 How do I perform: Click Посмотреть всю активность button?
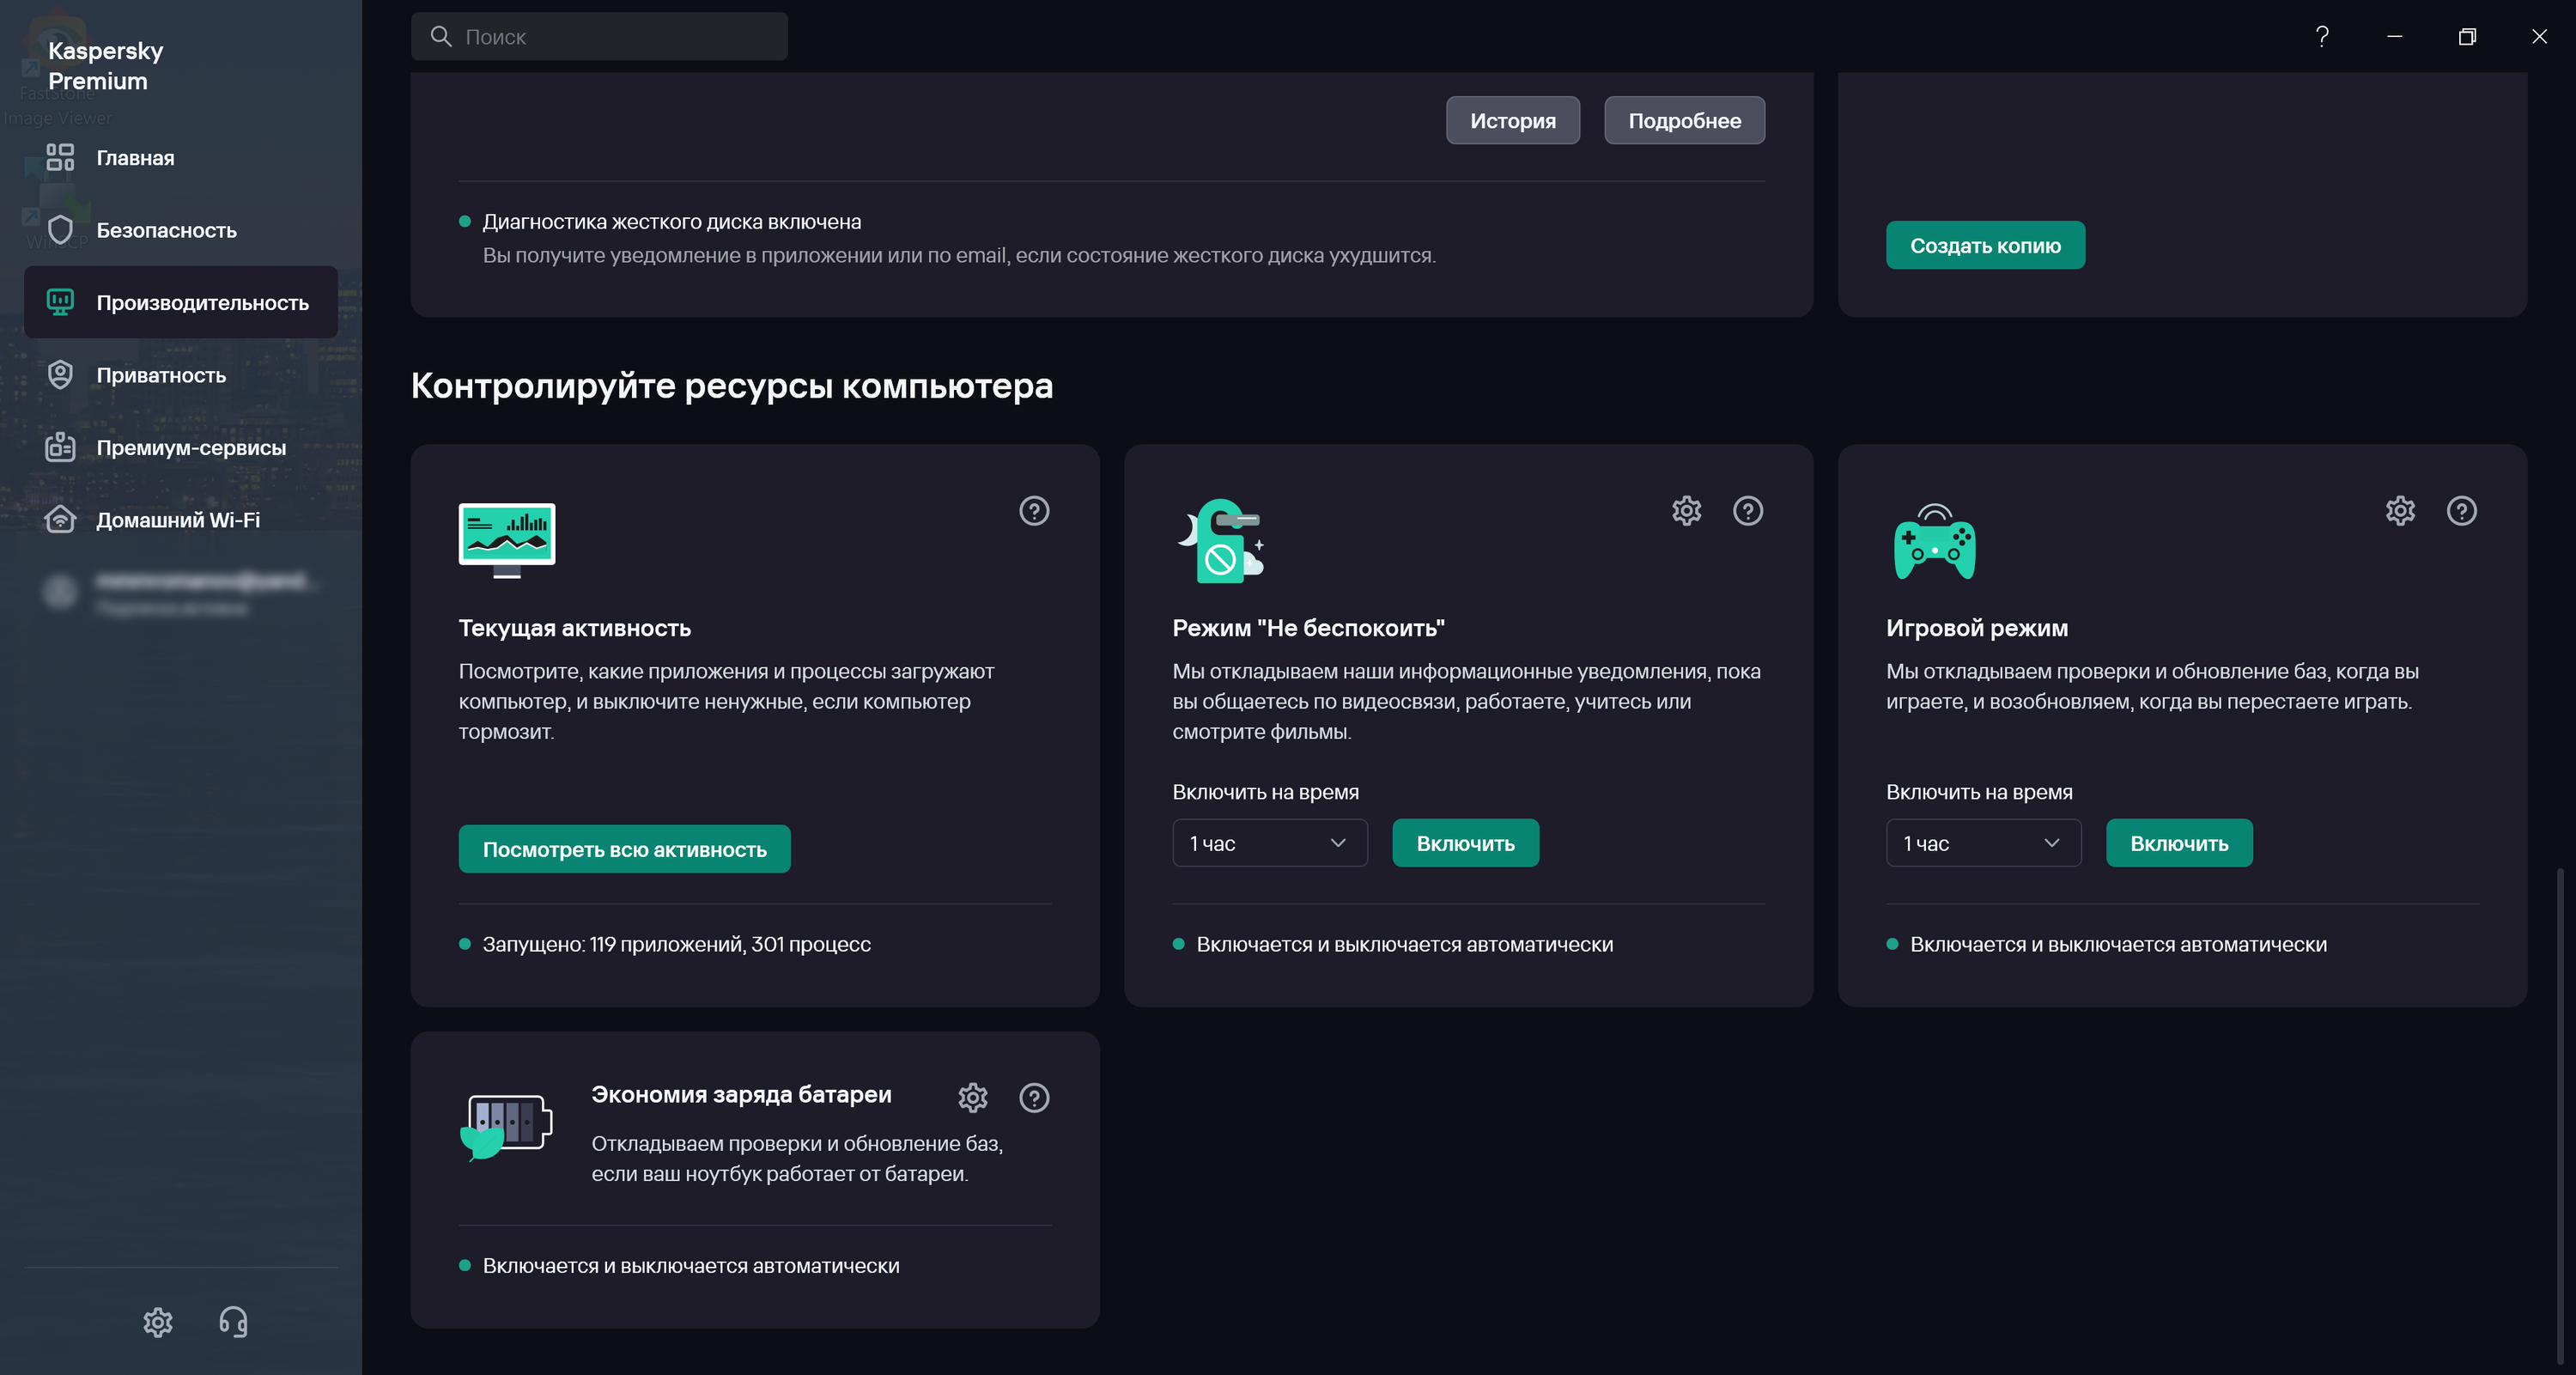click(624, 849)
